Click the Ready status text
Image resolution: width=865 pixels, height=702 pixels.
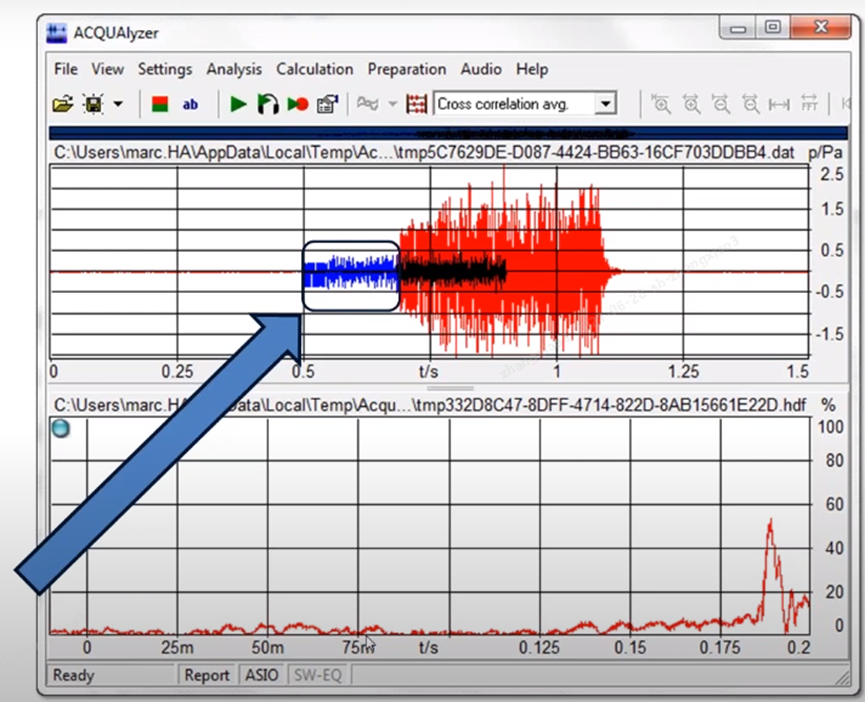point(73,675)
